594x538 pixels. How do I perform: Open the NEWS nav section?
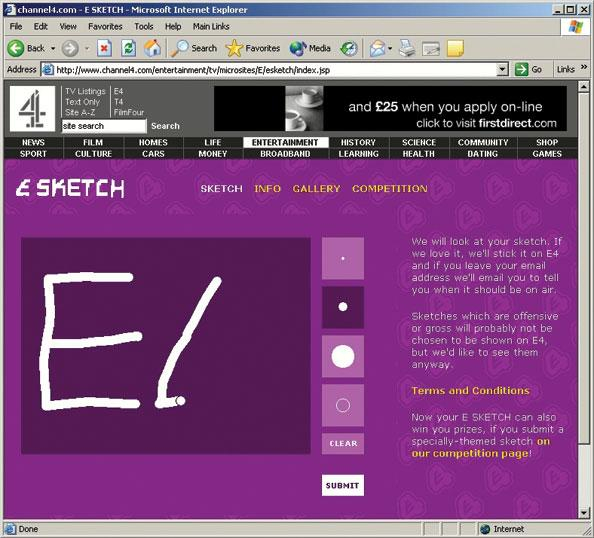[x=33, y=142]
